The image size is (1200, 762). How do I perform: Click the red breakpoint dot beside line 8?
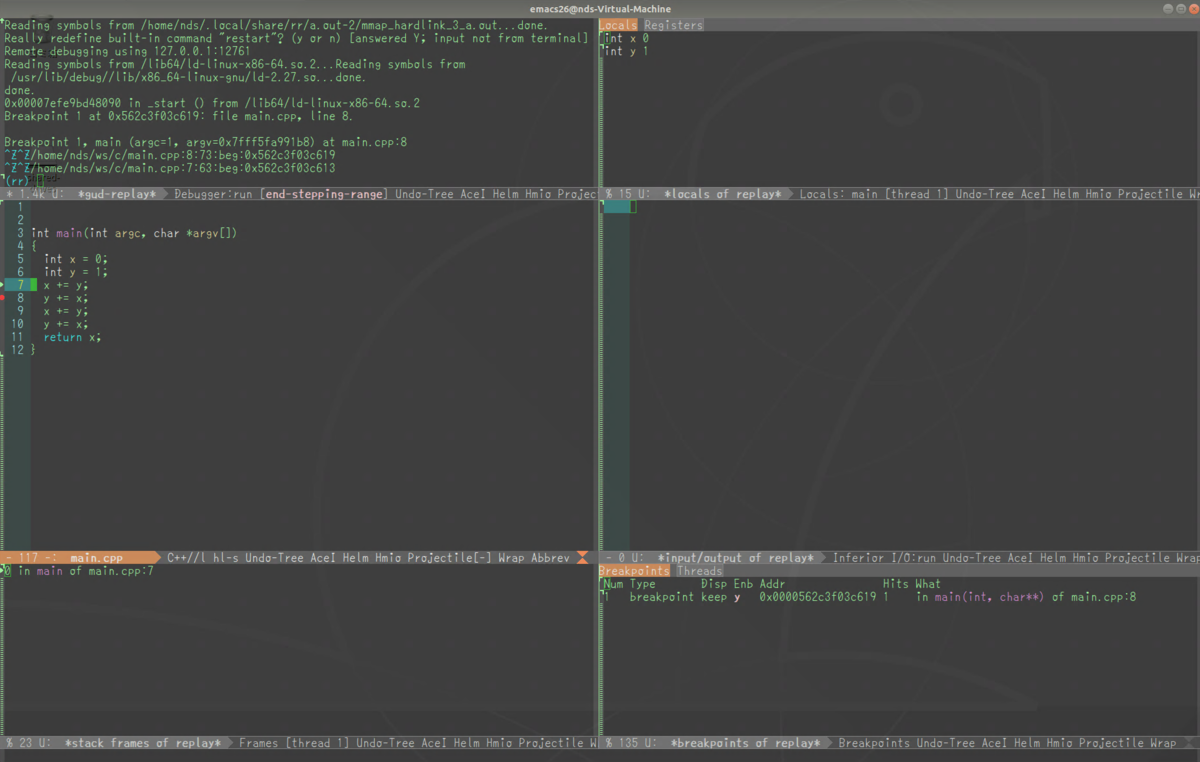click(2, 298)
